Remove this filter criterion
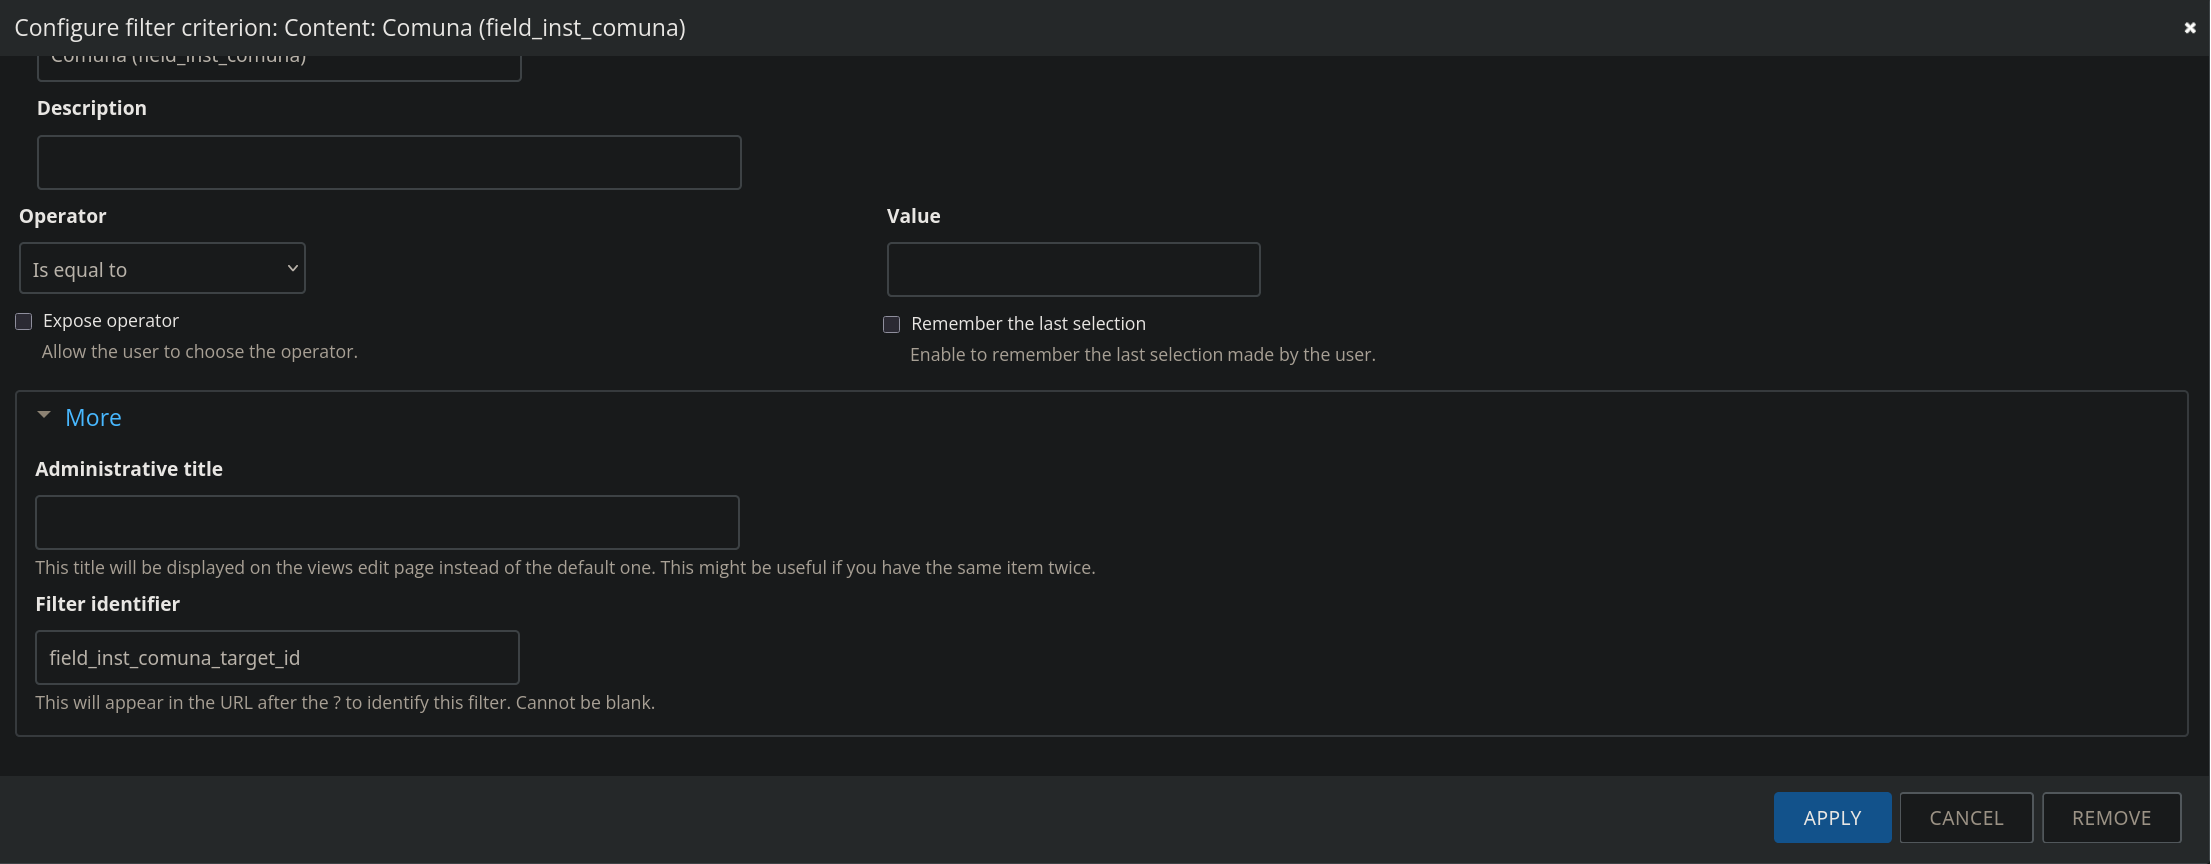Viewport: 2211px width, 864px height. 2111,818
